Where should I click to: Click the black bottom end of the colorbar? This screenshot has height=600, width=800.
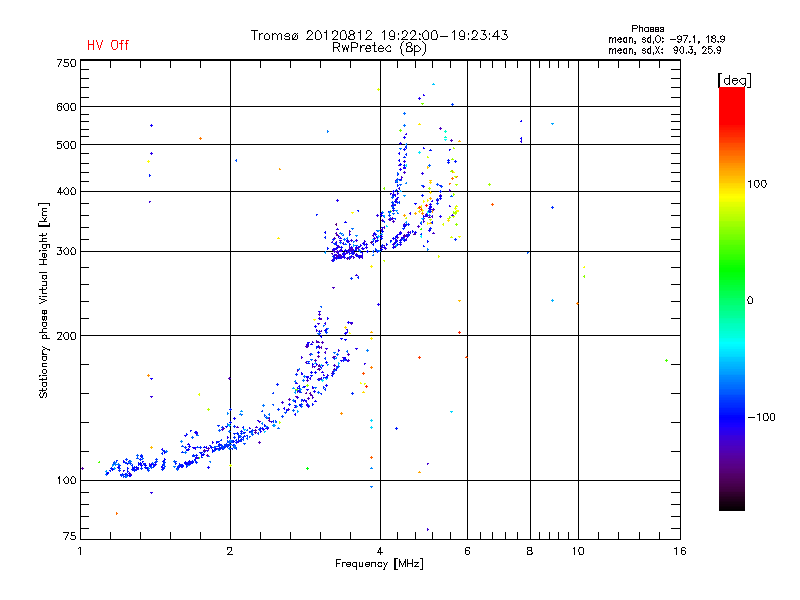732,503
